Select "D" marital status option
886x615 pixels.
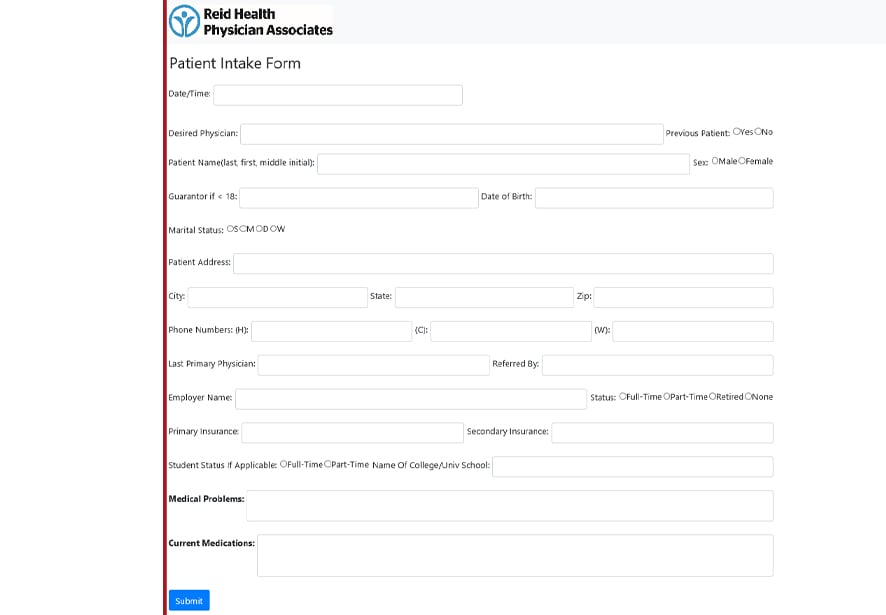[258, 229]
